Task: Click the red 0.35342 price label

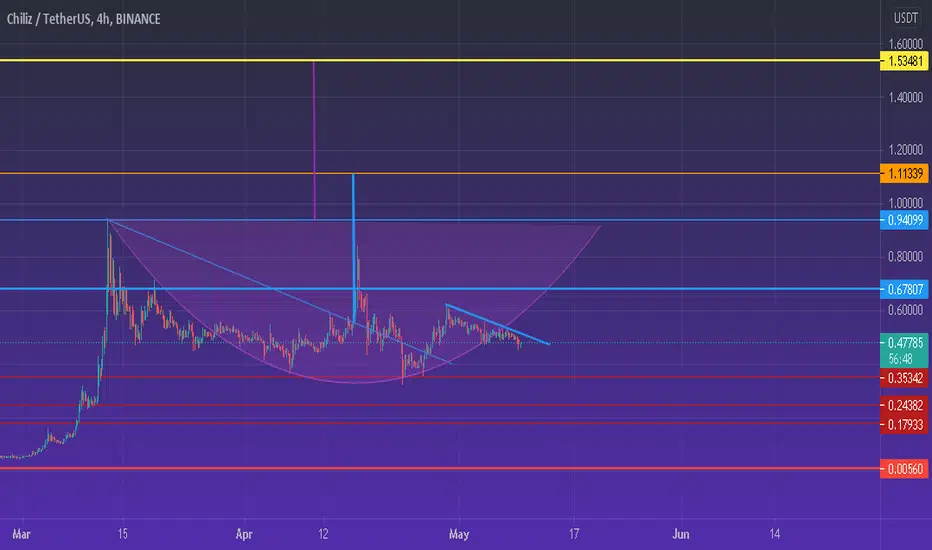Action: click(904, 378)
